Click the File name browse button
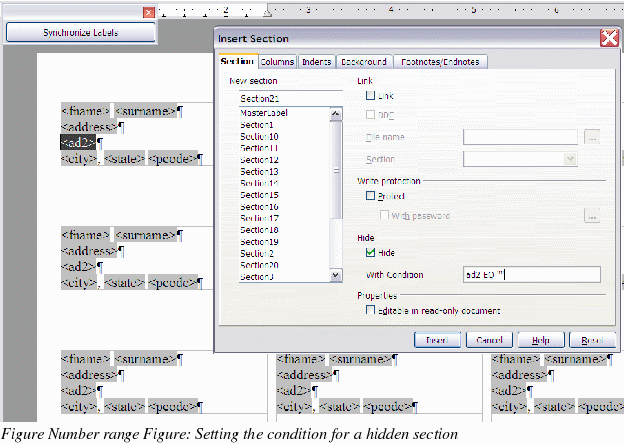This screenshot has width=625, height=445. [x=592, y=137]
